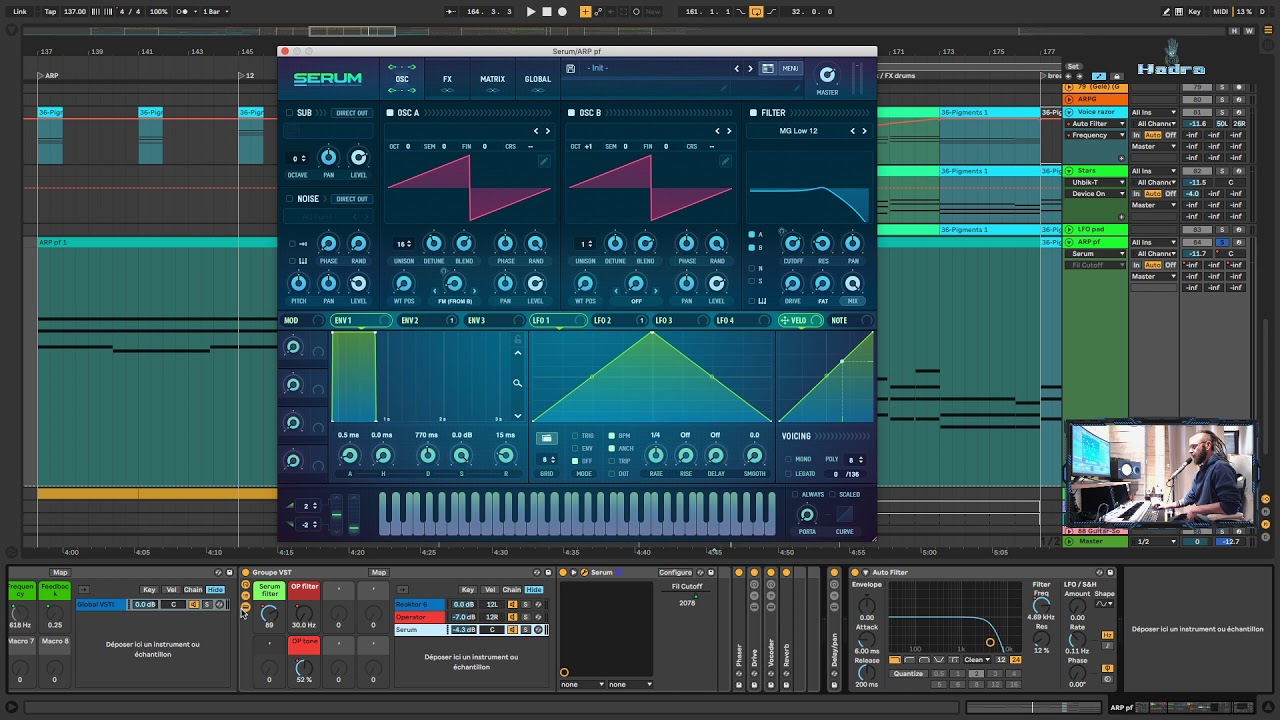This screenshot has width=1280, height=720.
Task: Switch to the OSC tab in Serum
Action: coord(402,79)
